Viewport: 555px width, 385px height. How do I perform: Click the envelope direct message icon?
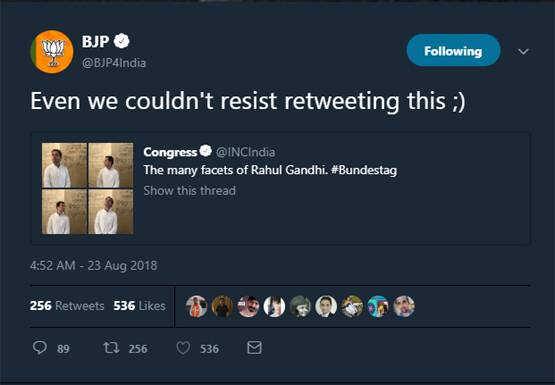tap(254, 348)
